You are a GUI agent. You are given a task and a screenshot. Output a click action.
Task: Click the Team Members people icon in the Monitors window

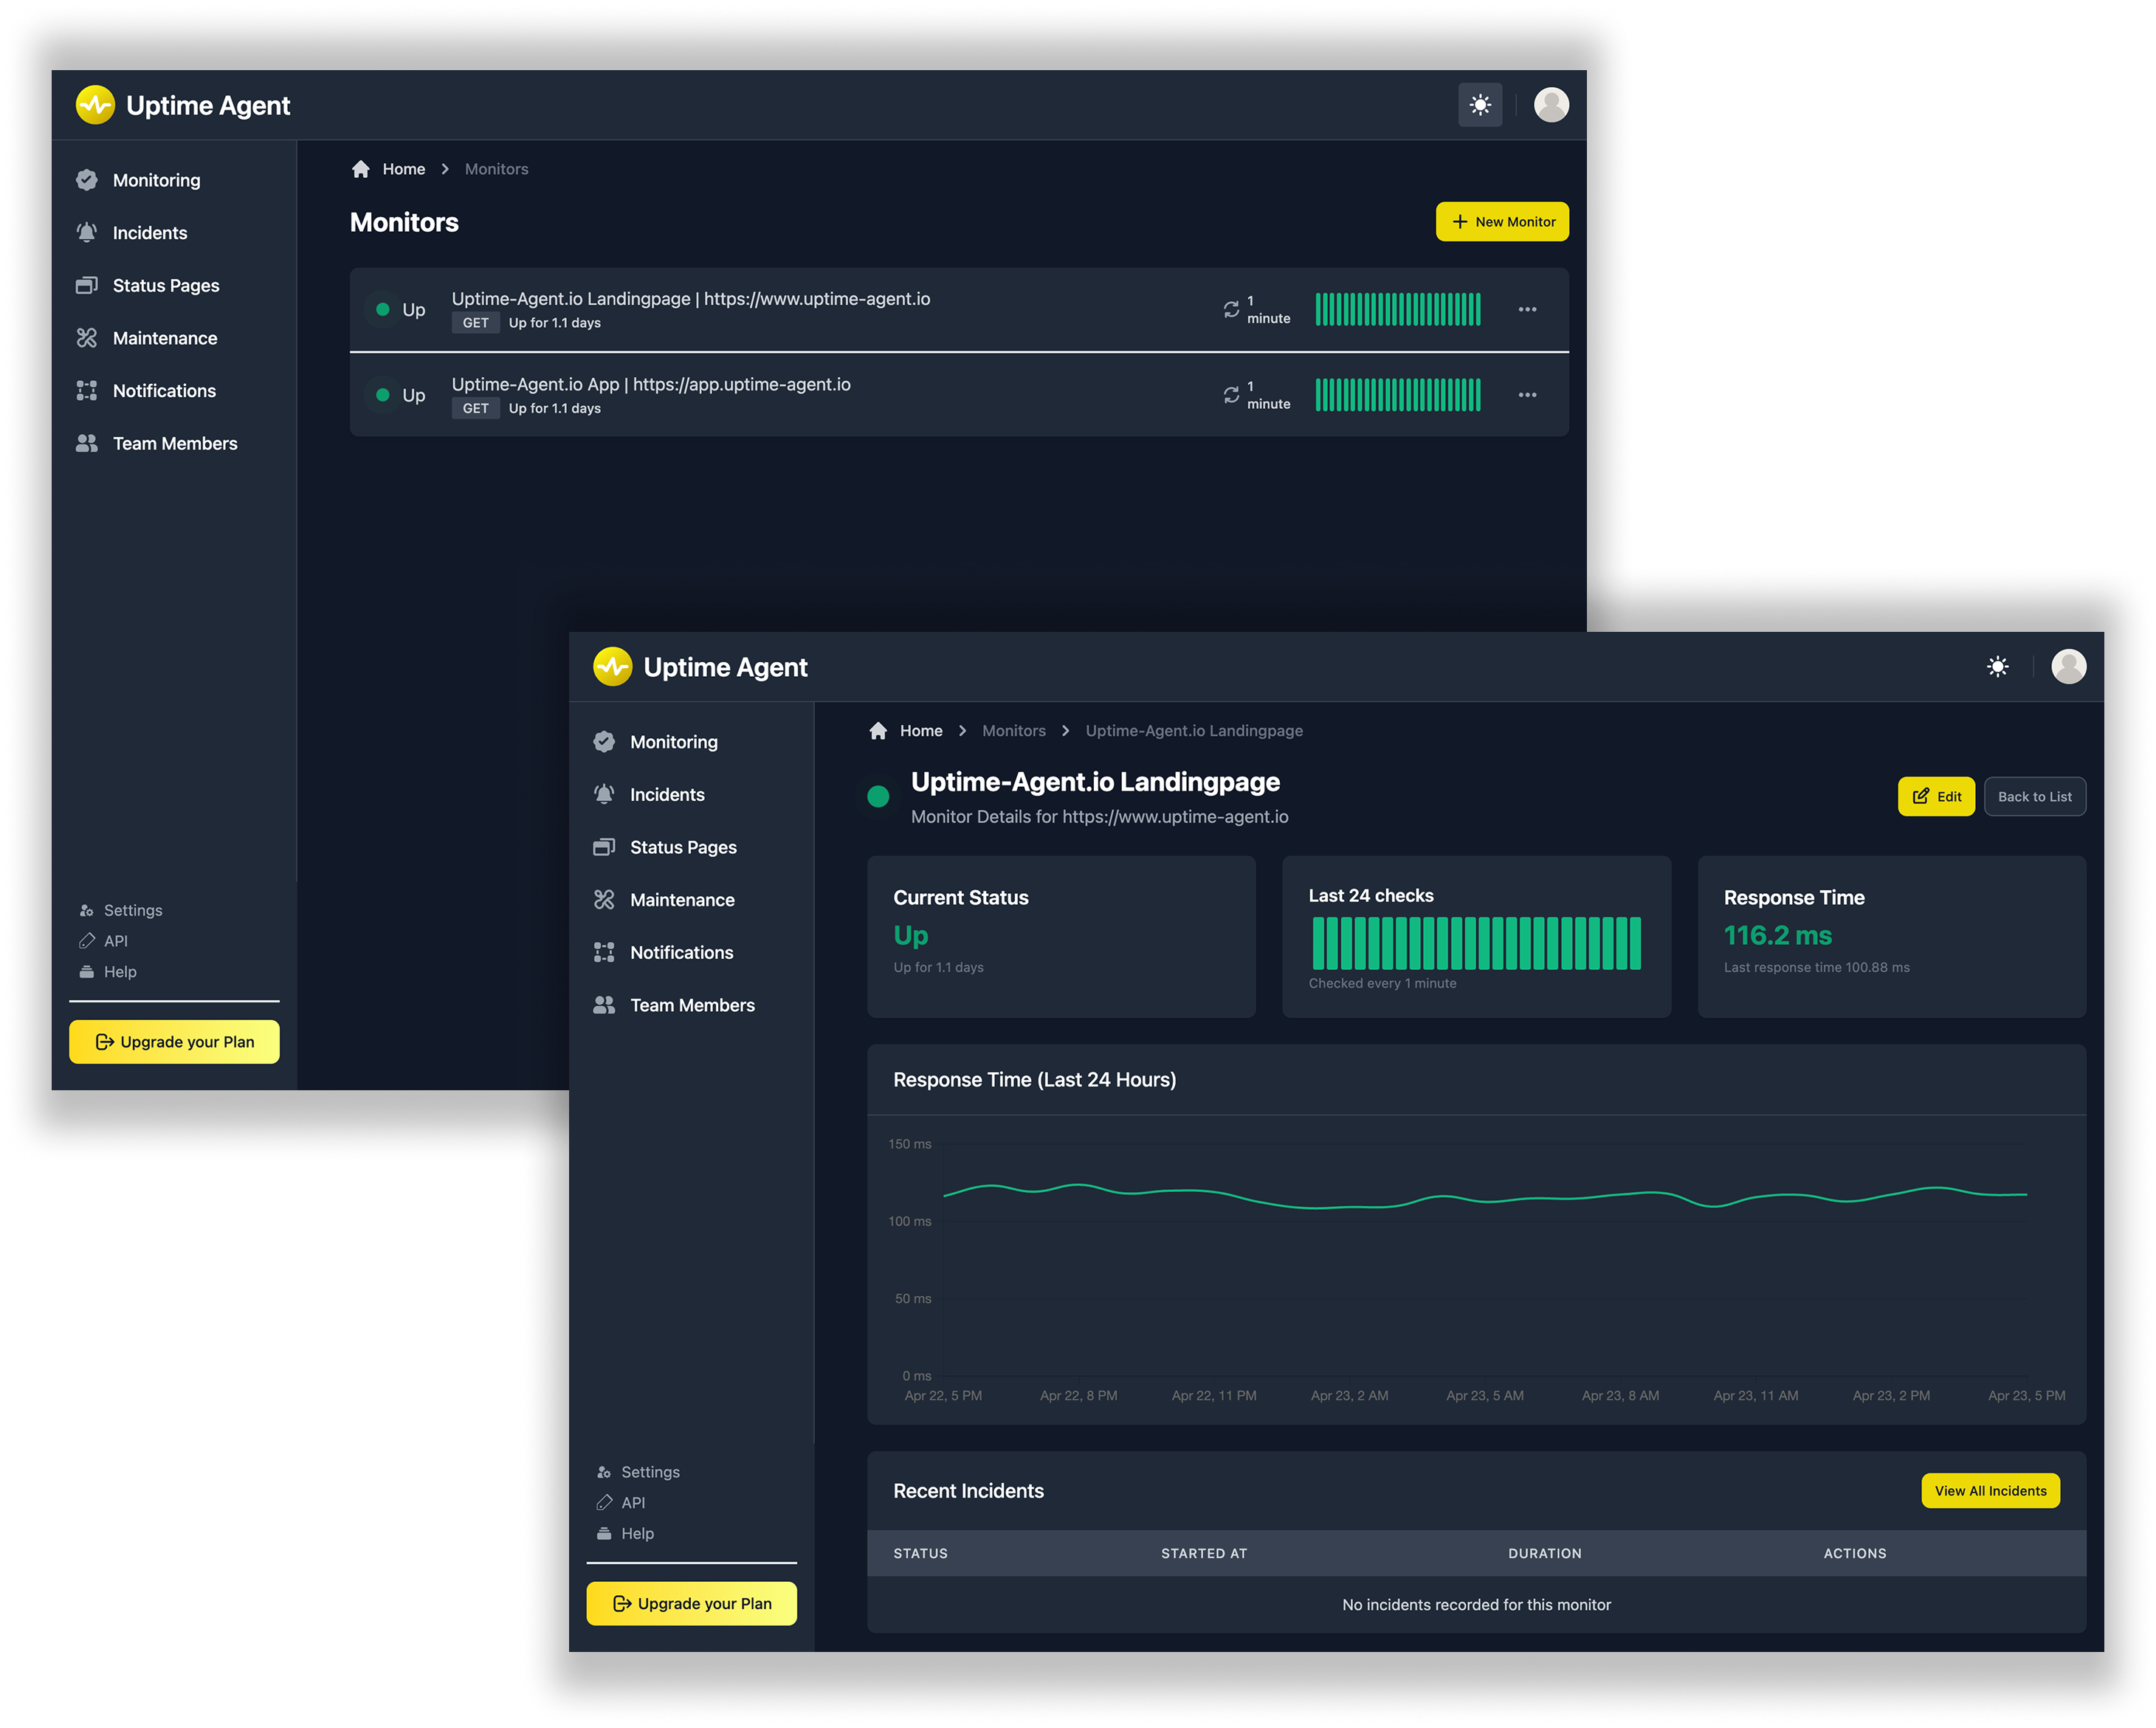(x=87, y=444)
